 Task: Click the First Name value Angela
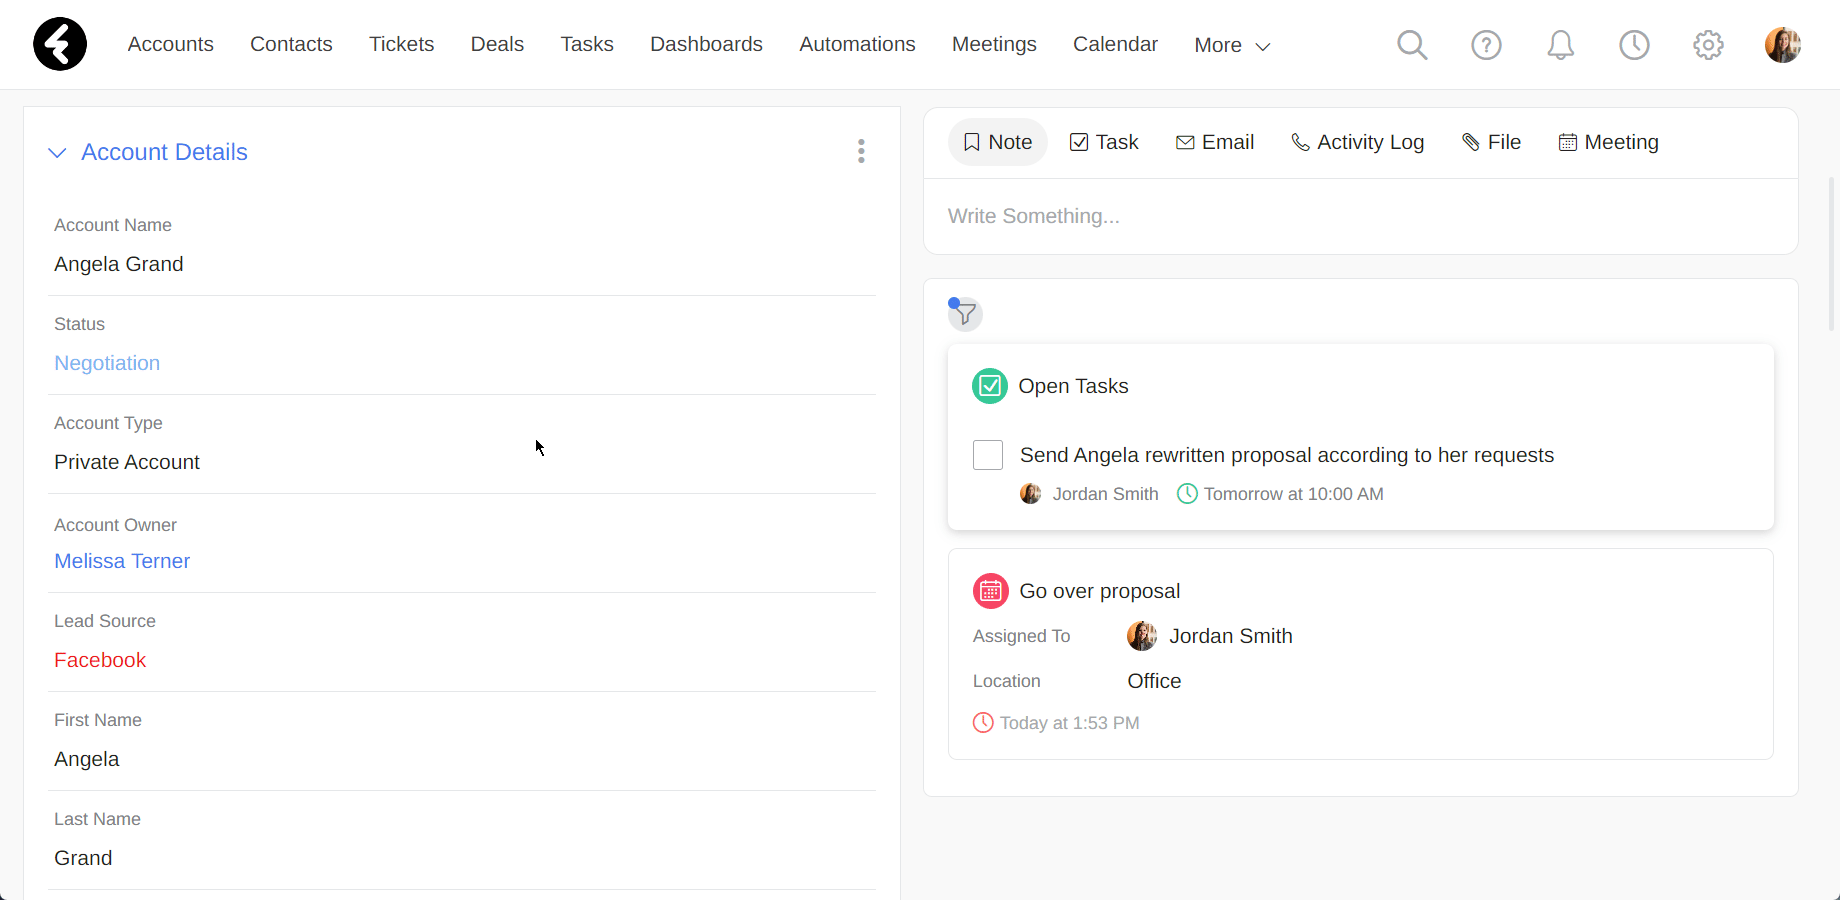click(87, 759)
